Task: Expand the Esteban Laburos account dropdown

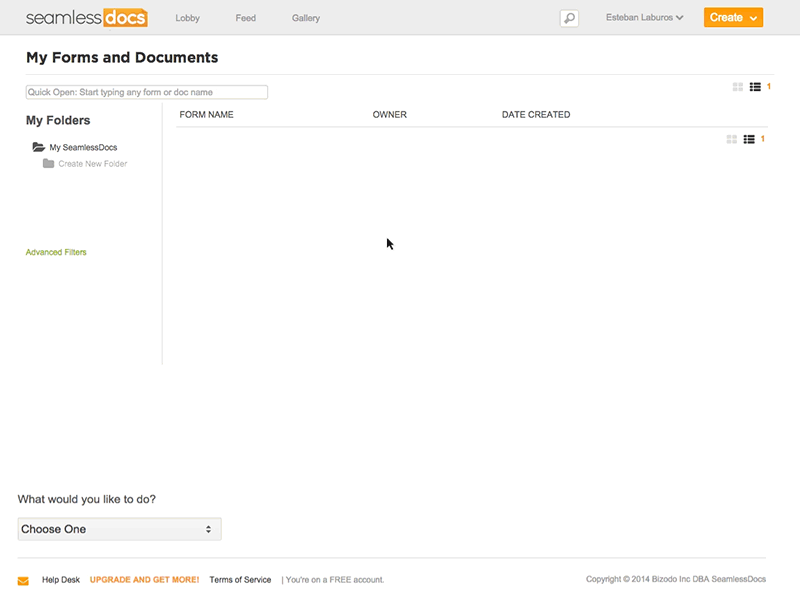Action: click(644, 18)
